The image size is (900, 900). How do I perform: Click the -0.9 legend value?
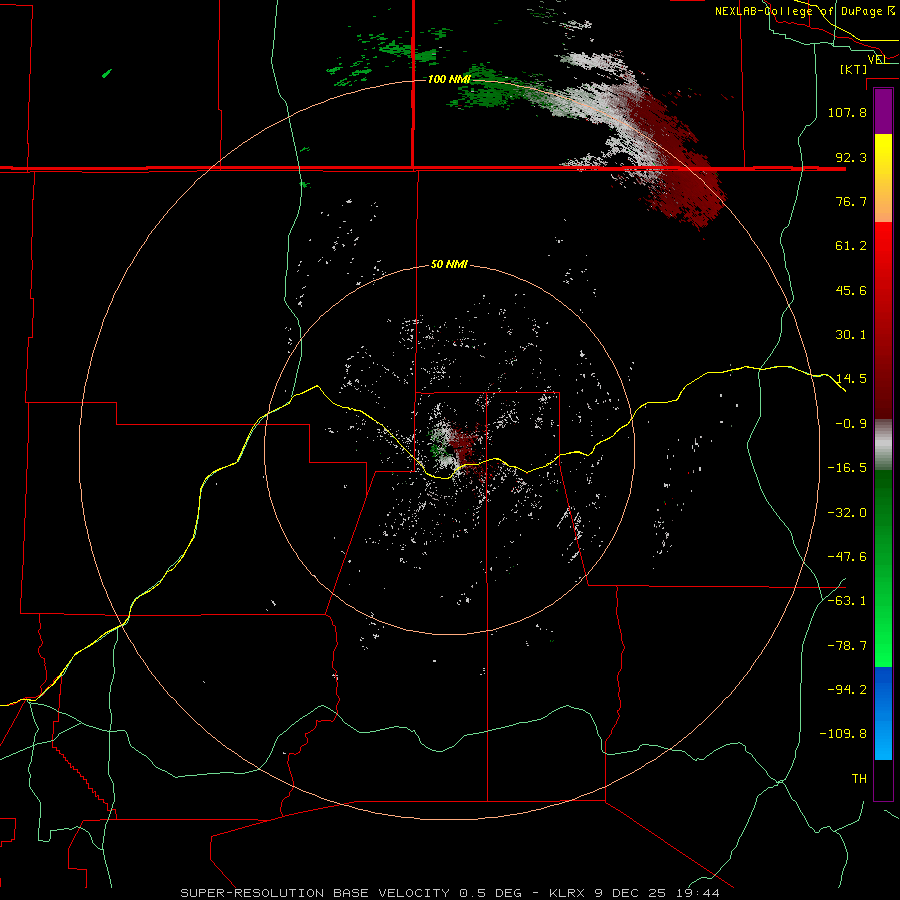click(851, 424)
